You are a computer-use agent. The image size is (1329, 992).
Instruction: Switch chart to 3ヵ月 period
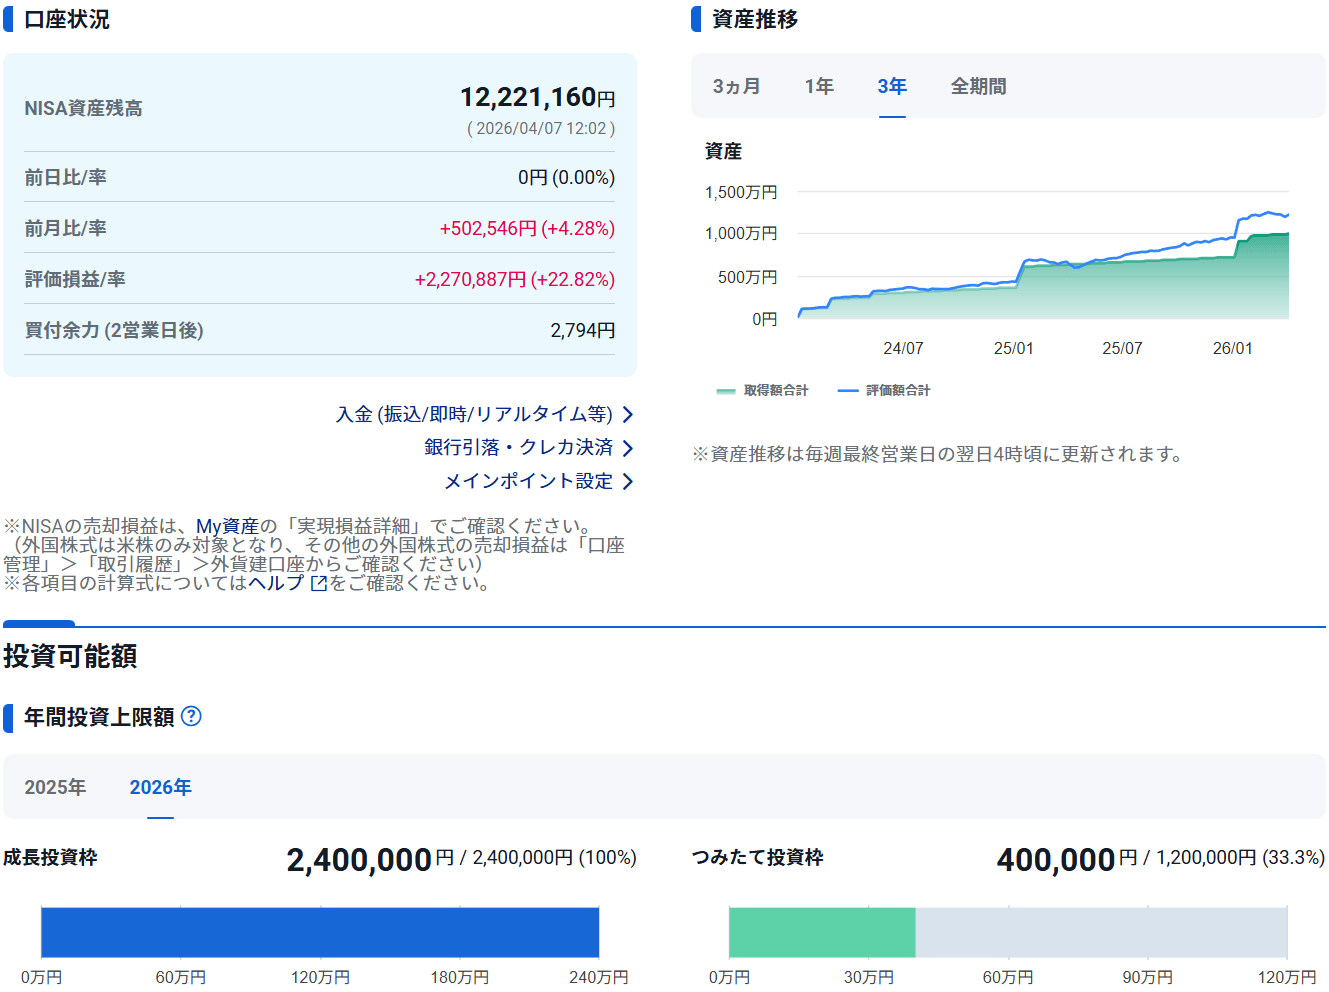point(736,87)
